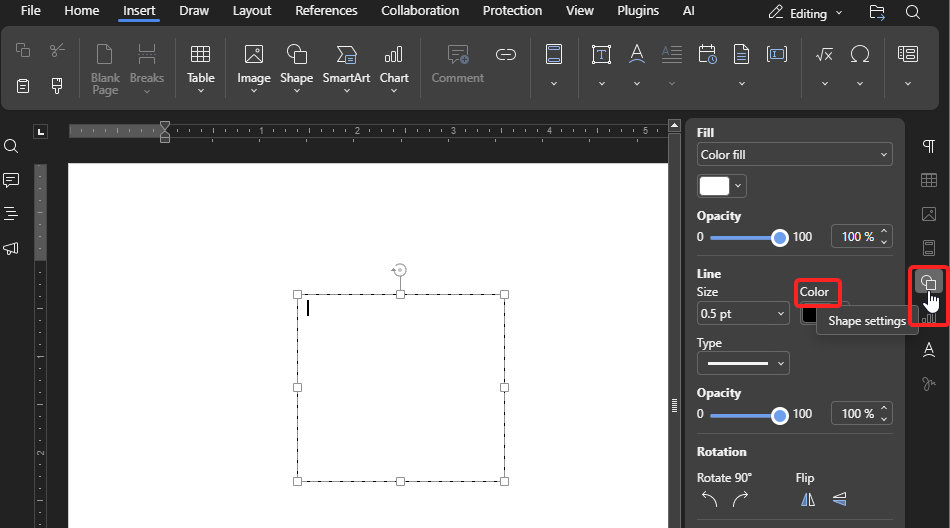950x528 pixels.
Task: Click the Omega symbol icon
Action: tap(859, 54)
